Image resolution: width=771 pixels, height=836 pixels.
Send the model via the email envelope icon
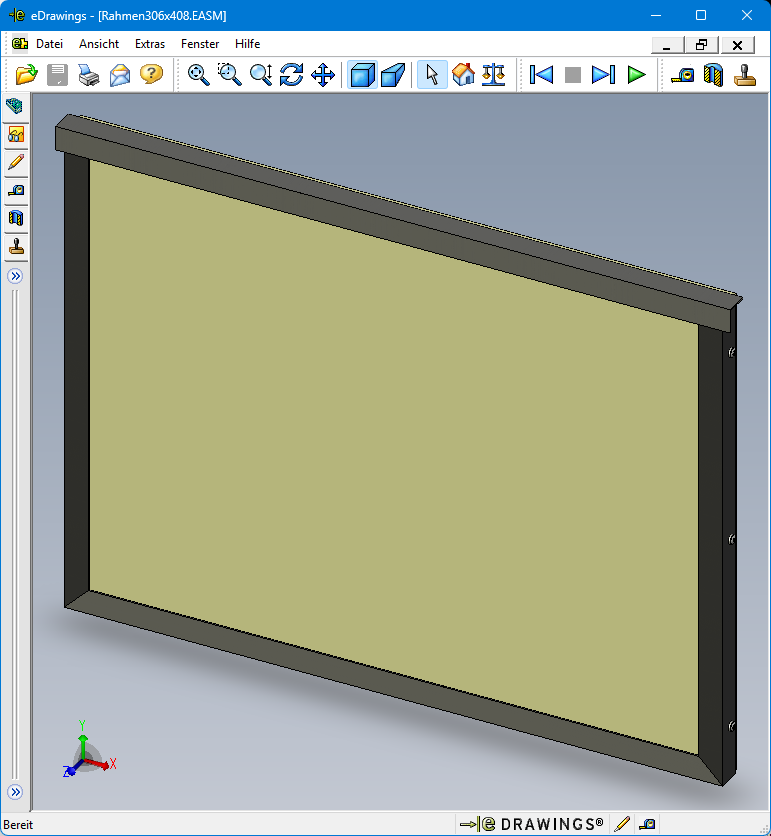click(120, 75)
